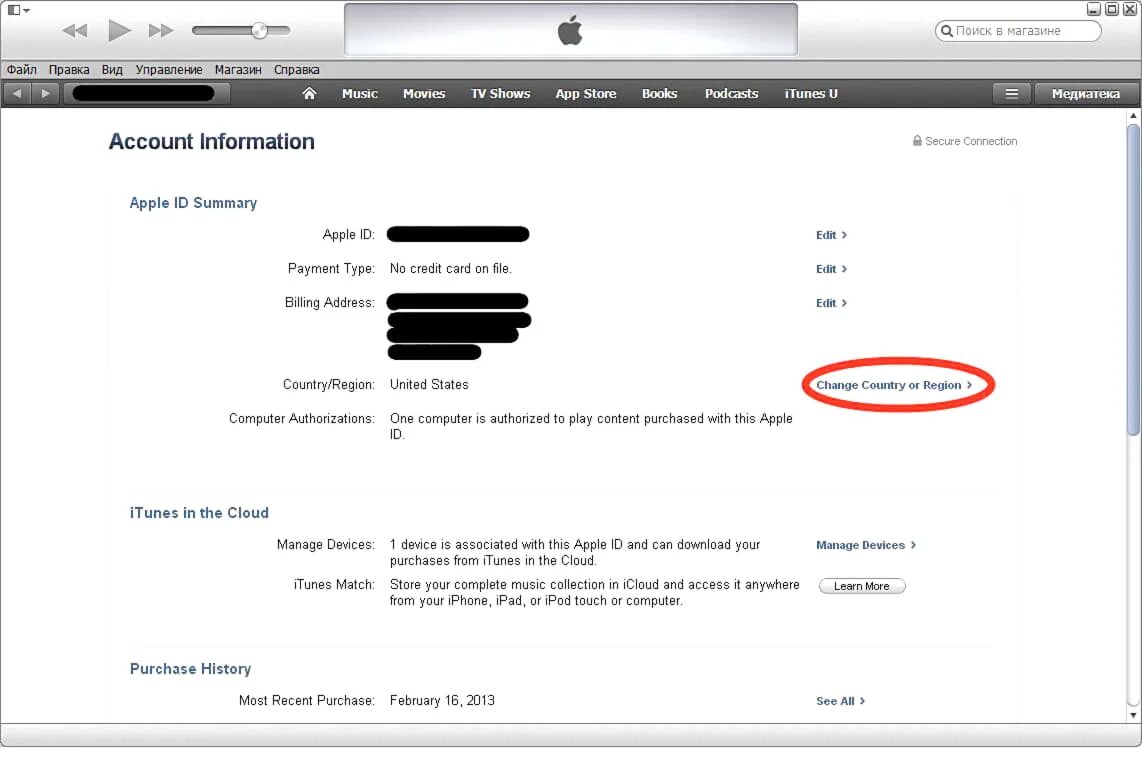This screenshot has width=1142, height=758.
Task: Open the window mode dropdown icon at top-left
Action: 19,10
